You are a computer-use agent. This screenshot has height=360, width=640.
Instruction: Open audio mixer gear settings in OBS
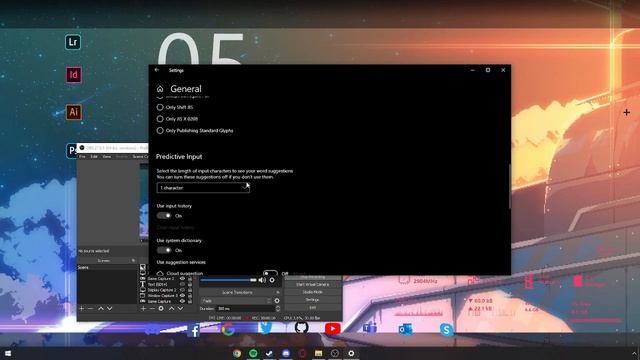[272, 280]
